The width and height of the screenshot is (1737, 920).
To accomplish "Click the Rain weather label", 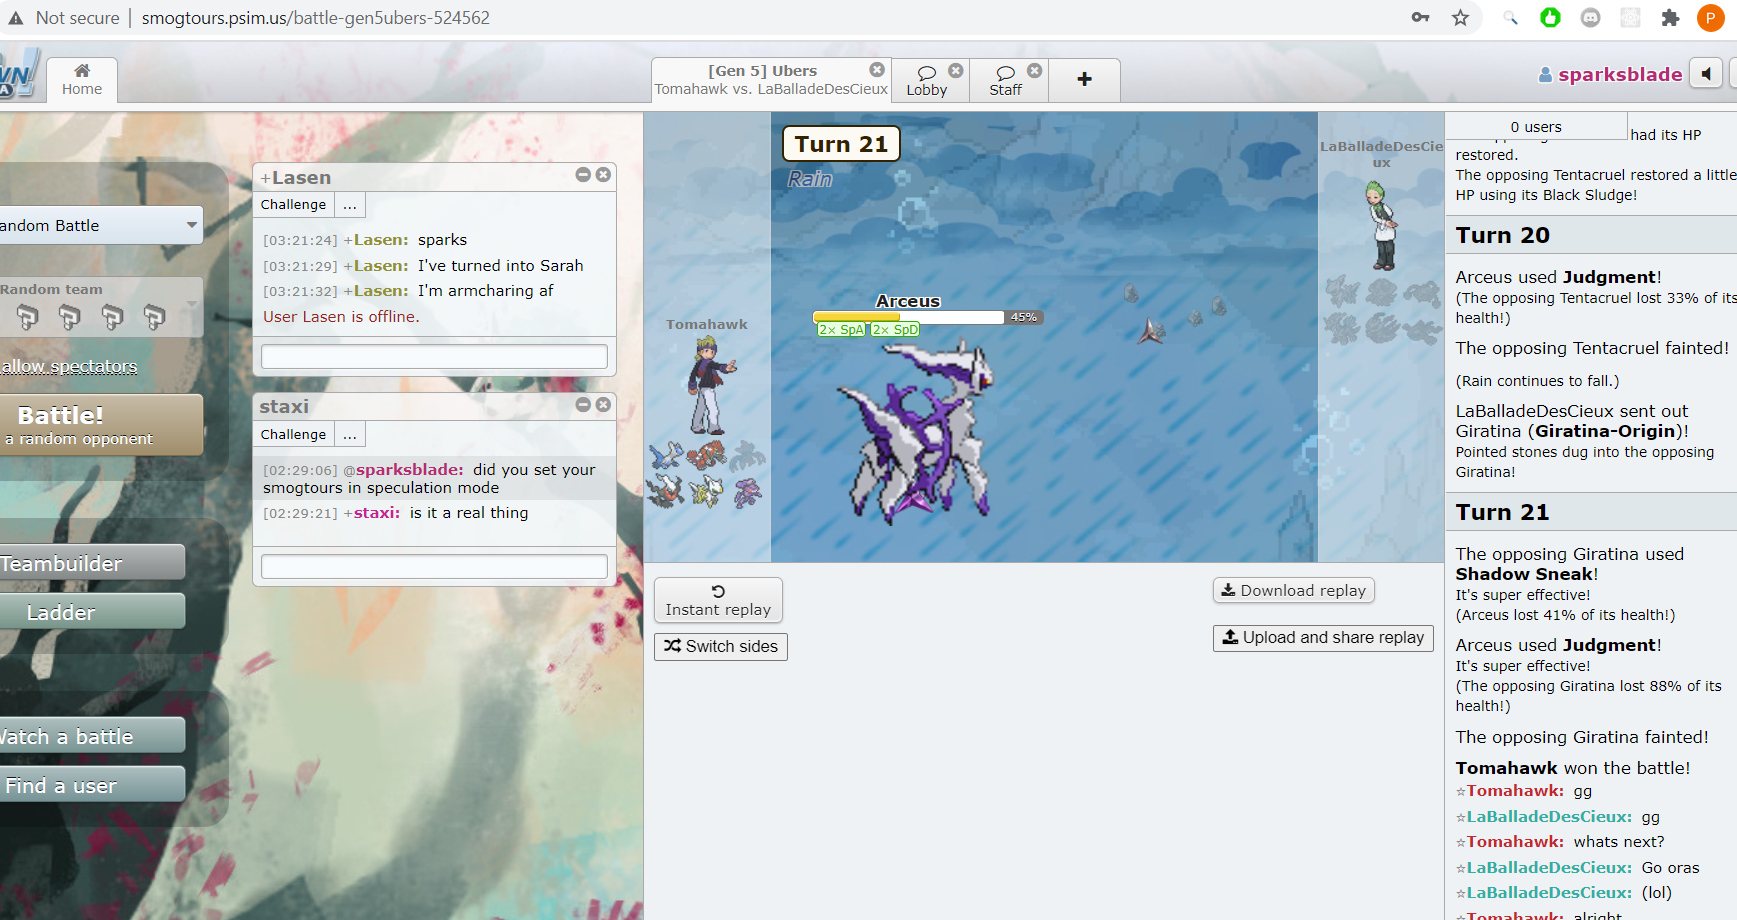I will 809,179.
